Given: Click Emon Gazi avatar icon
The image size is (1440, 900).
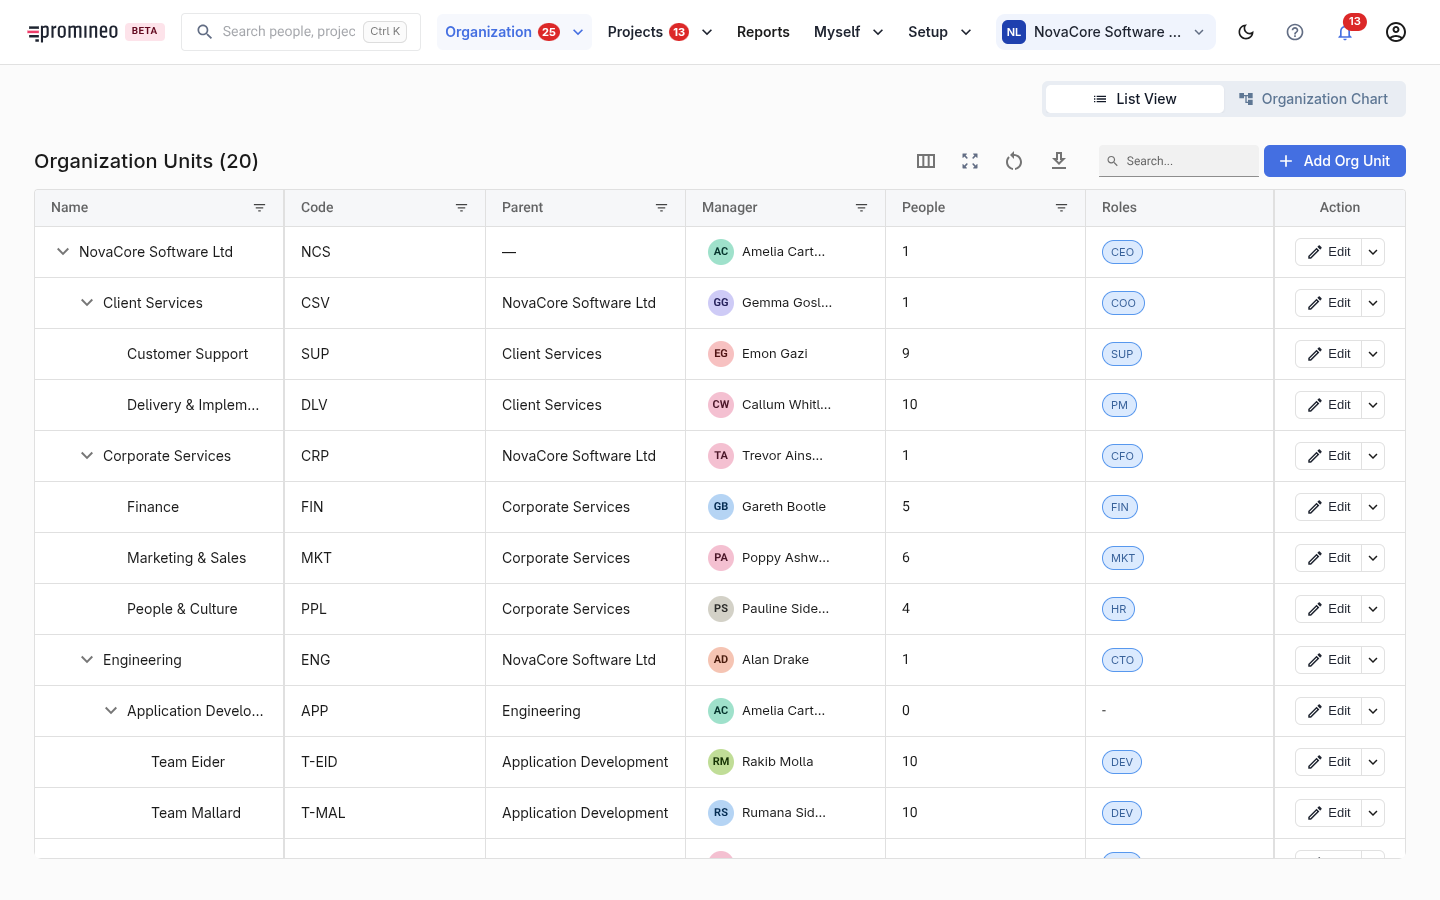Looking at the screenshot, I should point(721,354).
